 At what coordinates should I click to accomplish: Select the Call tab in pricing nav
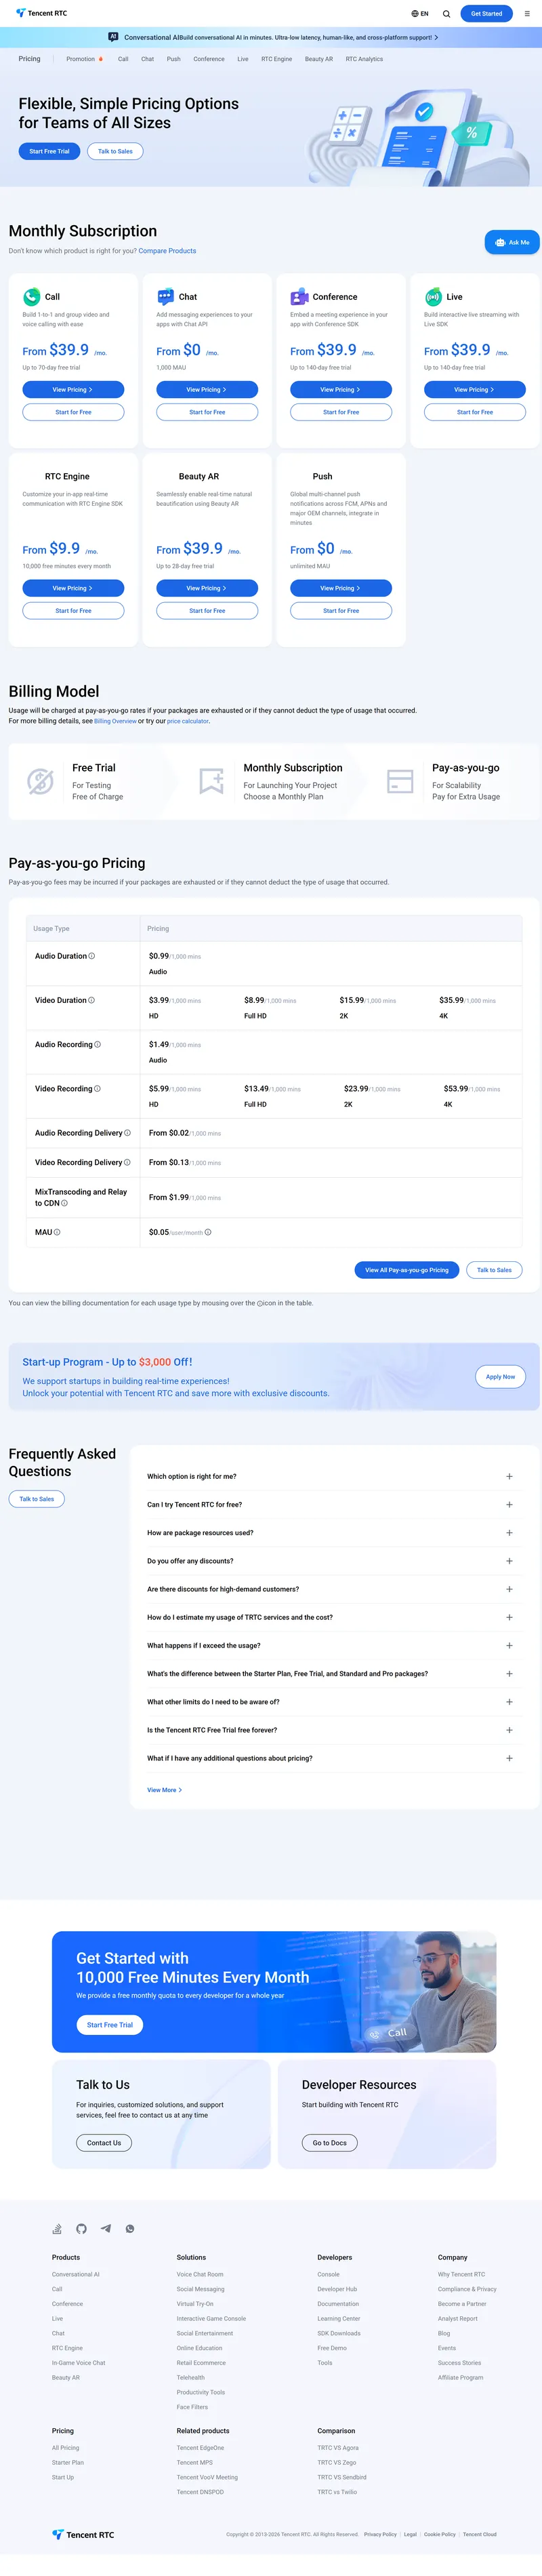pyautogui.click(x=123, y=59)
